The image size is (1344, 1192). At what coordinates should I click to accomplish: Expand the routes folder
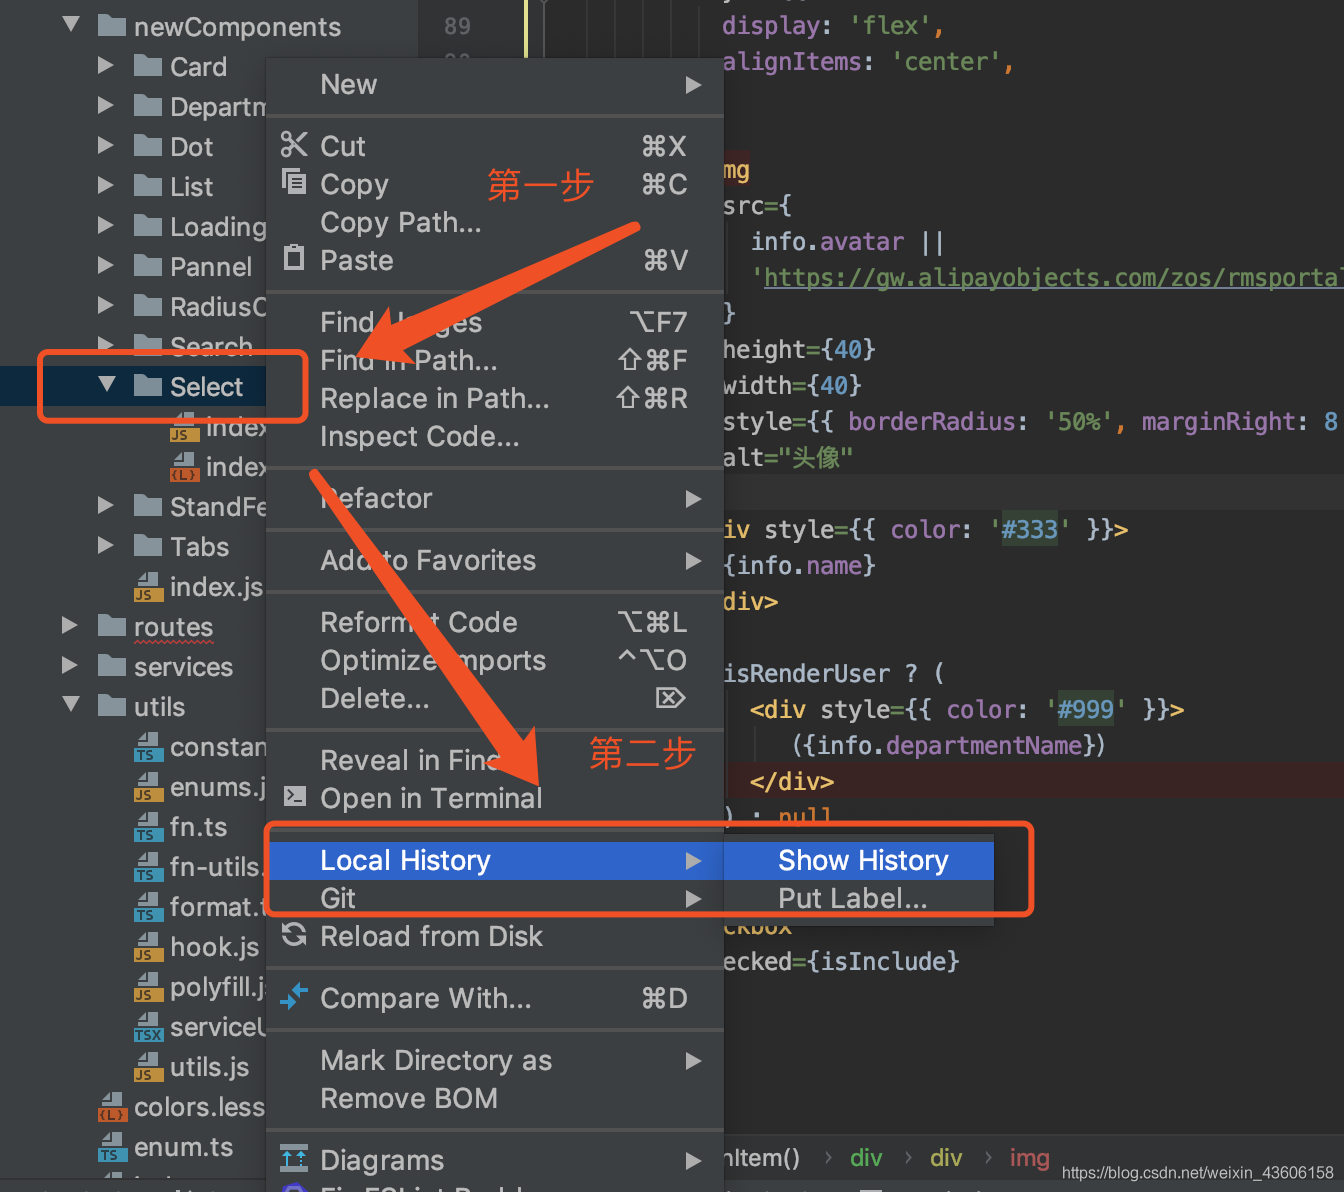(x=70, y=625)
